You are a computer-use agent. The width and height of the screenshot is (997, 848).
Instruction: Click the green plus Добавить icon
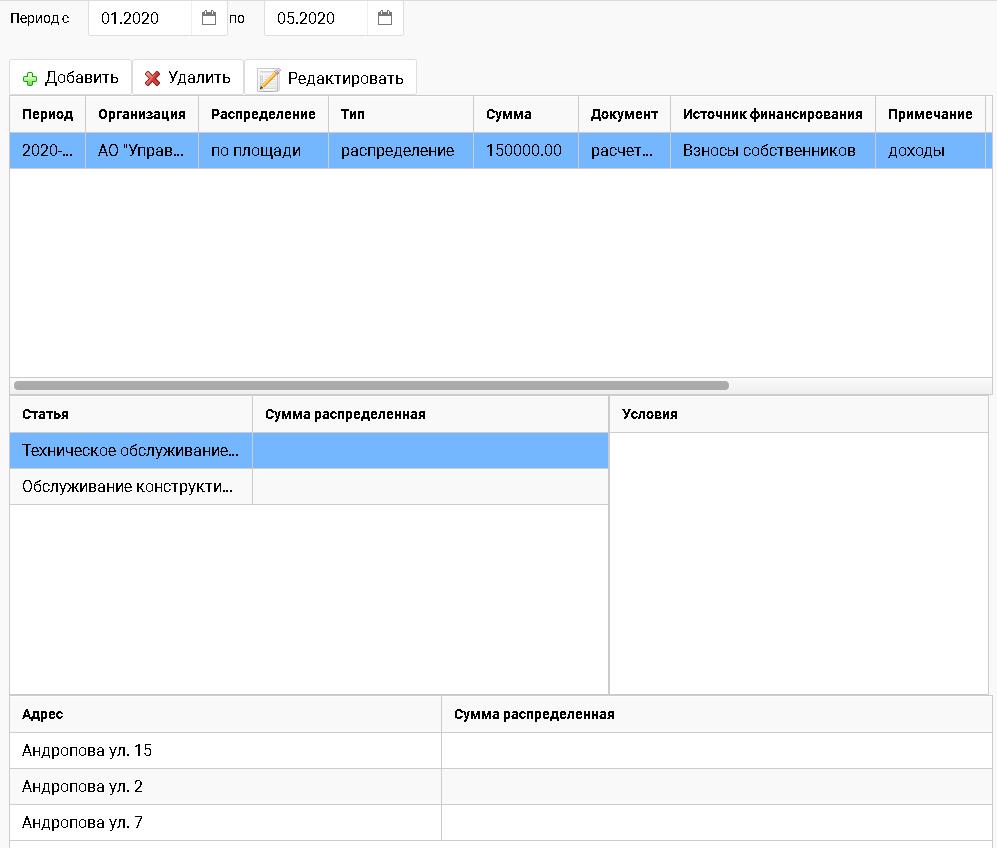click(x=30, y=78)
